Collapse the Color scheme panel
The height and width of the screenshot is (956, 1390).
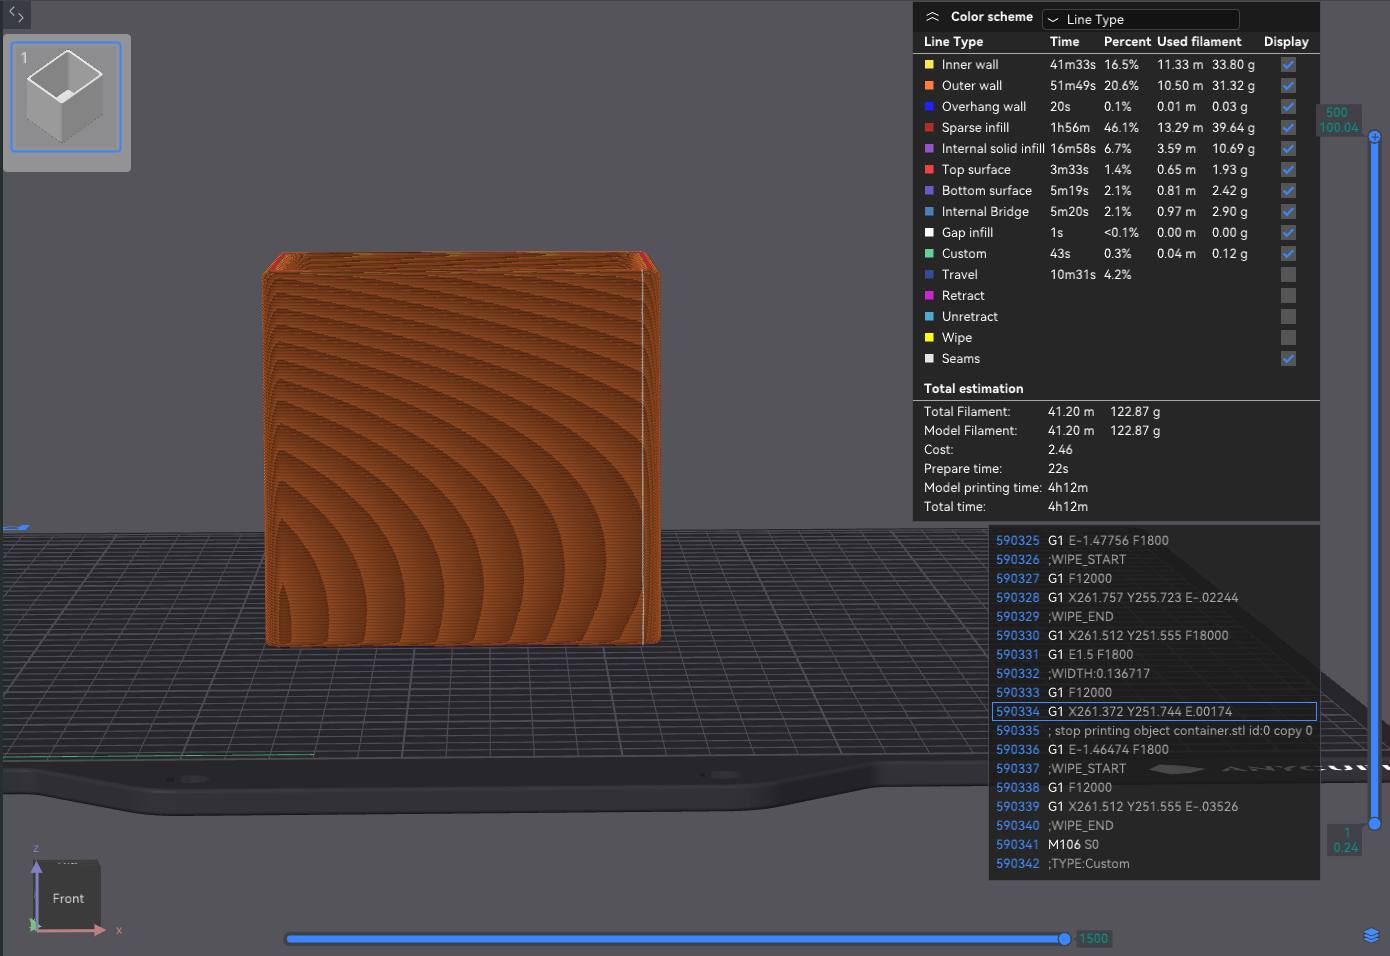pos(932,17)
